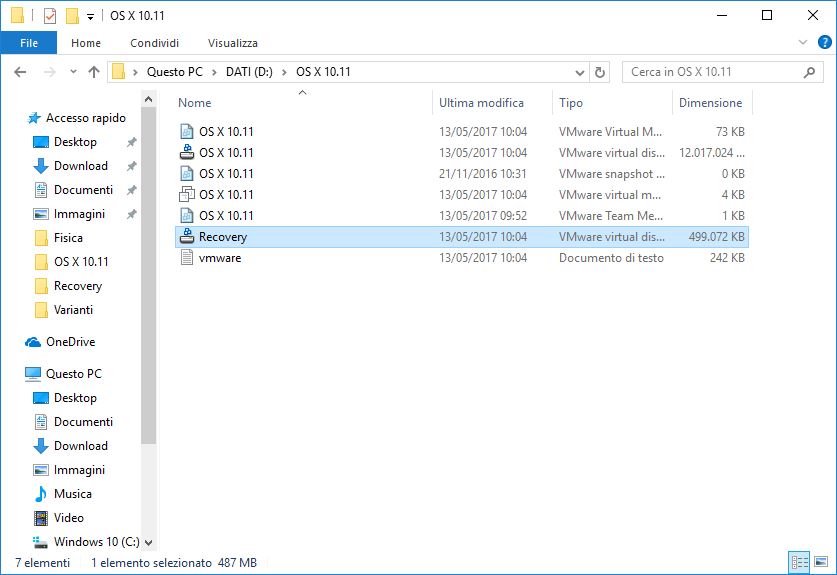Click the pin icon beside Documenti
The image size is (837, 575).
(x=131, y=190)
